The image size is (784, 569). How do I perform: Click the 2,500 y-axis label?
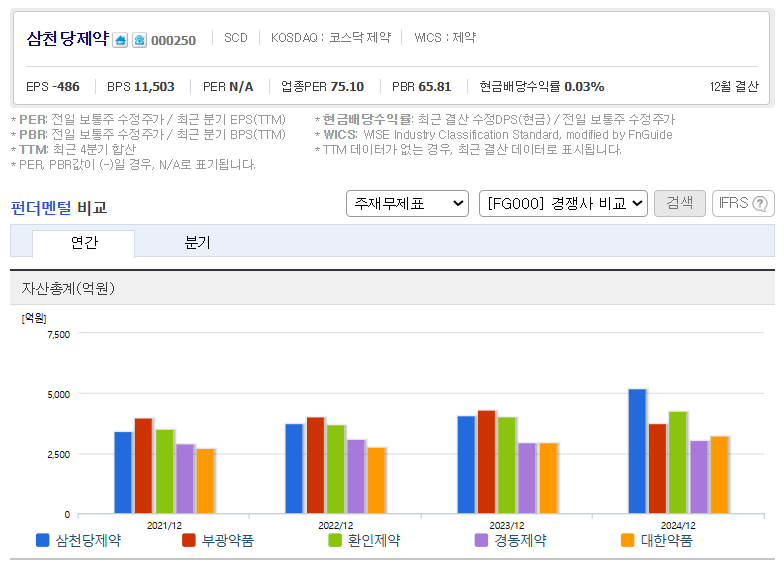pos(58,454)
